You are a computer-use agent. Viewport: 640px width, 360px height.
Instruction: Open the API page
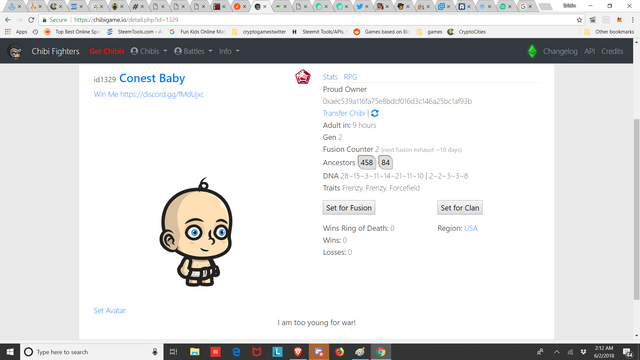tap(589, 51)
